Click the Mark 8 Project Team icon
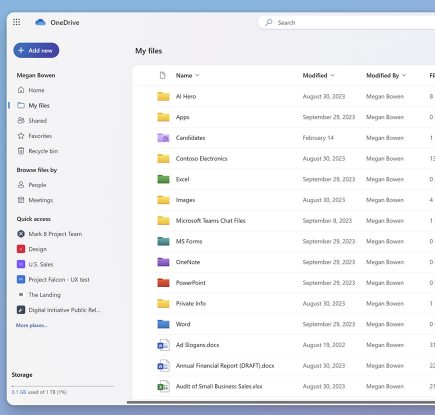435x415 pixels. click(x=21, y=234)
